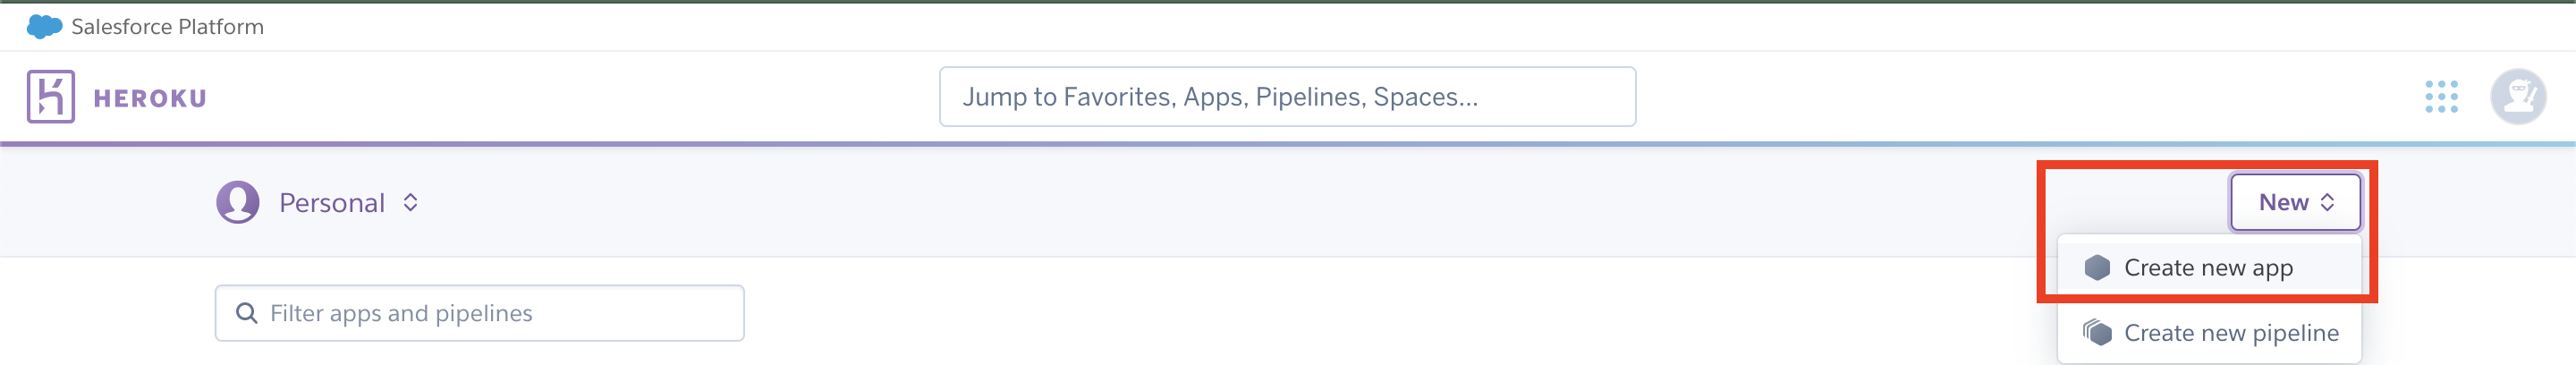This screenshot has height=365, width=2576.
Task: Click the Salesforce Platform text label
Action: tap(167, 27)
